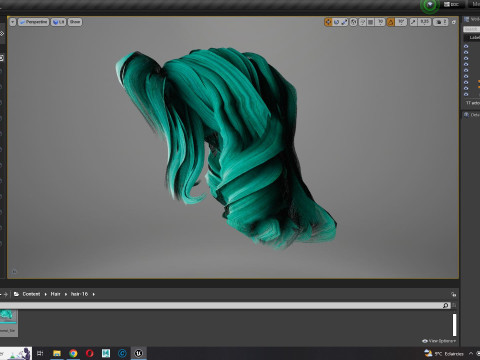This screenshot has height=360, width=480.
Task: Toggle scale snapping in viewport toolbar
Action: point(413,22)
